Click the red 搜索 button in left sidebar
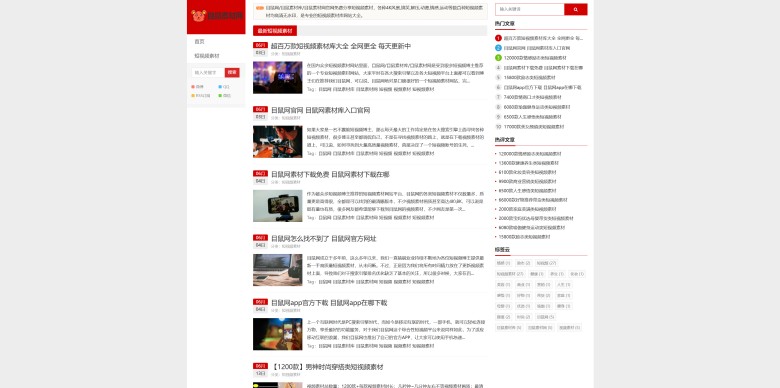780x388 pixels. pyautogui.click(x=232, y=73)
